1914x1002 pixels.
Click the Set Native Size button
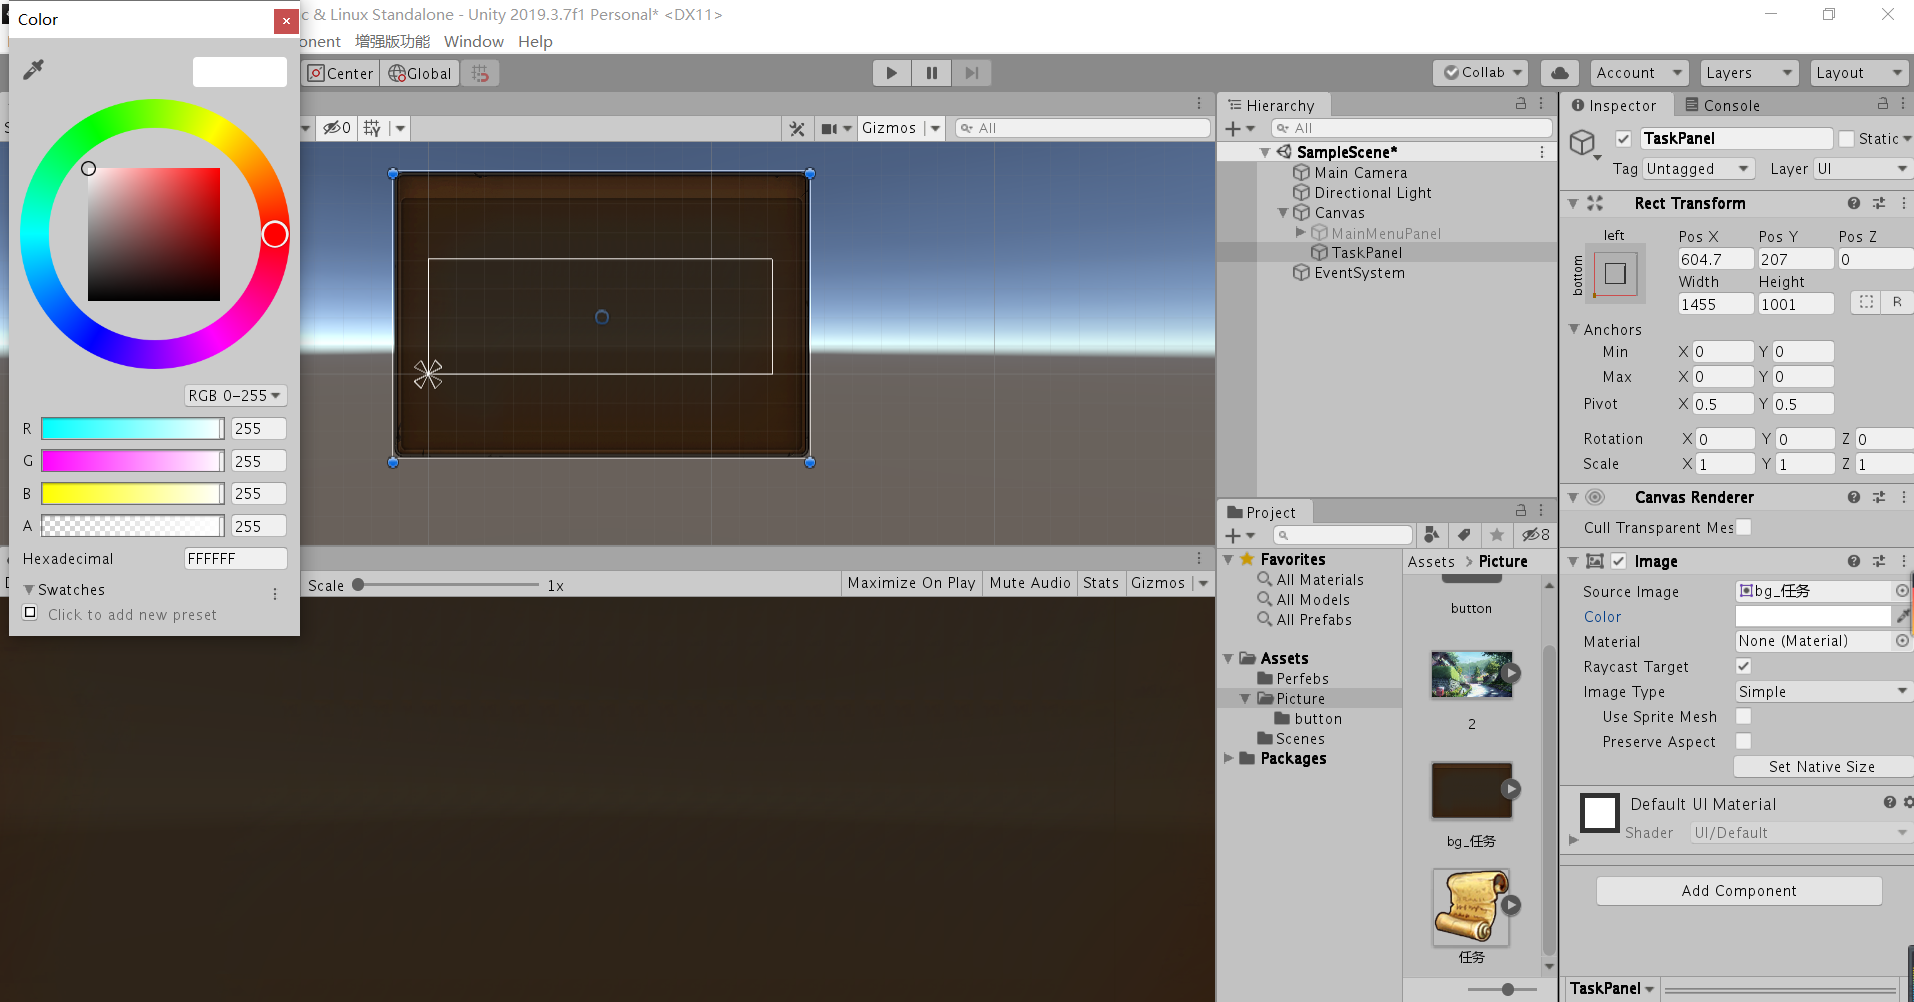tap(1821, 767)
